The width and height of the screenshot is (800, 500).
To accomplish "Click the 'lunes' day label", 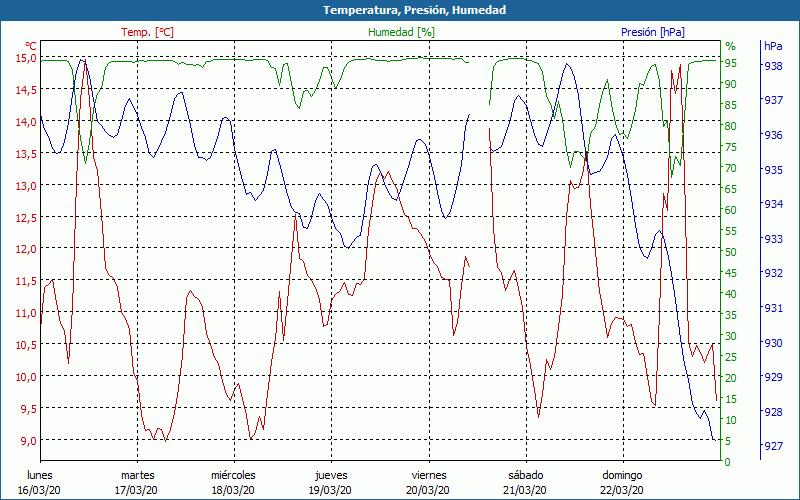I will (x=40, y=475).
